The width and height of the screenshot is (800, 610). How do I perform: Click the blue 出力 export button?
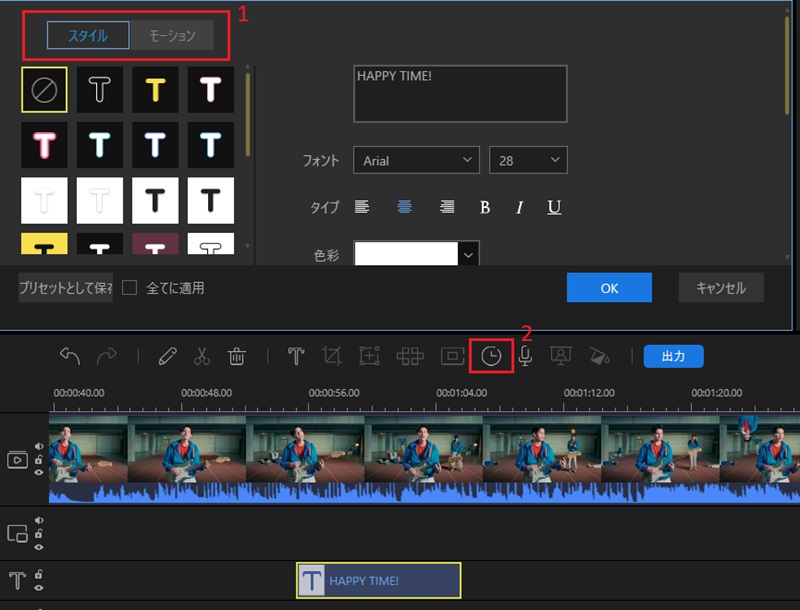tap(673, 356)
